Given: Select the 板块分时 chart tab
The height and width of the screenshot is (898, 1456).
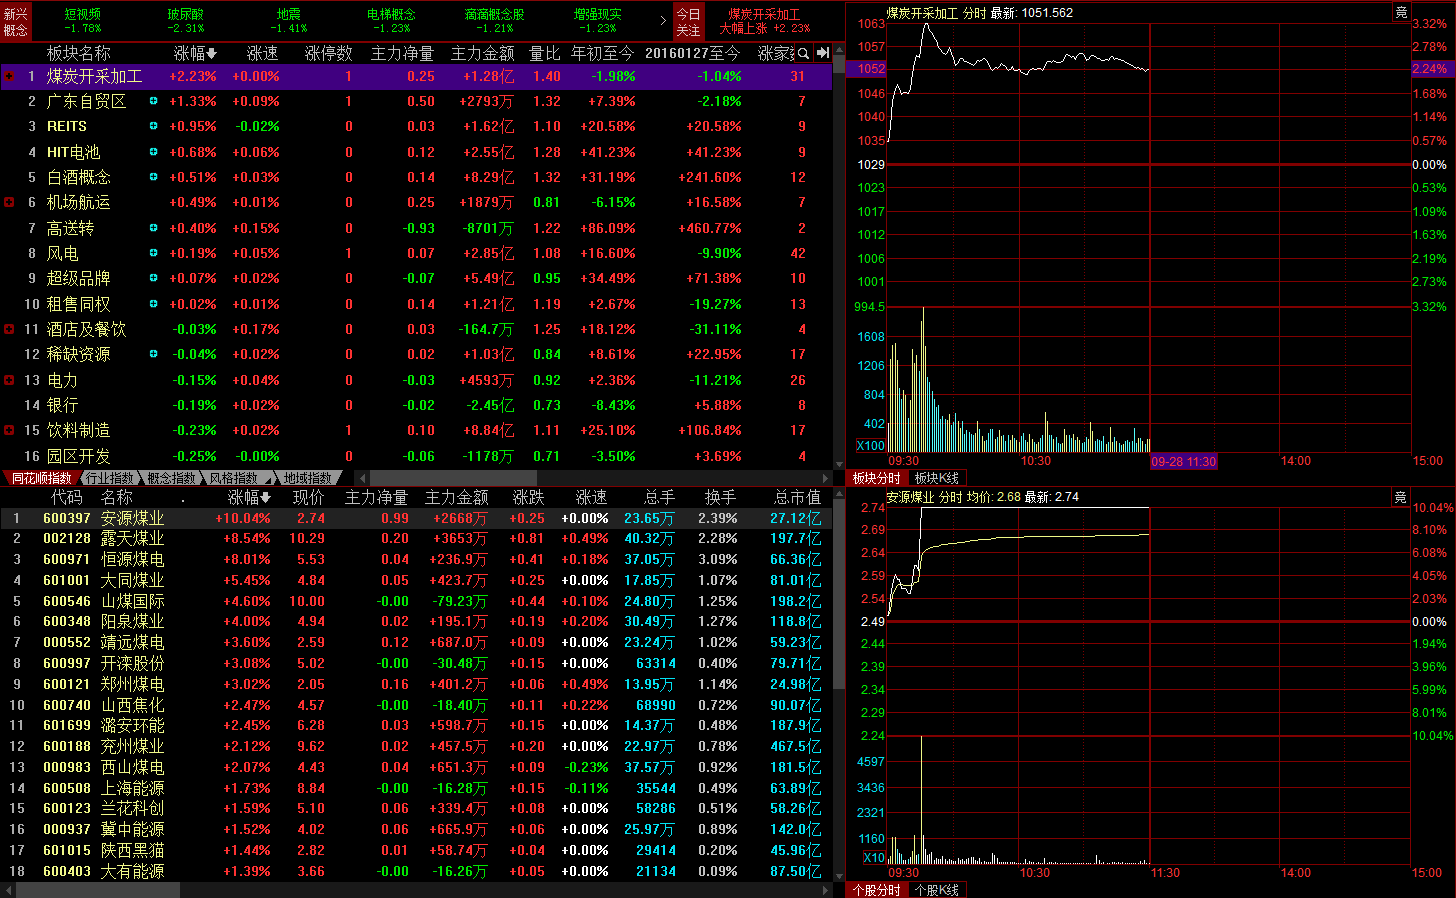Looking at the screenshot, I should [x=876, y=478].
